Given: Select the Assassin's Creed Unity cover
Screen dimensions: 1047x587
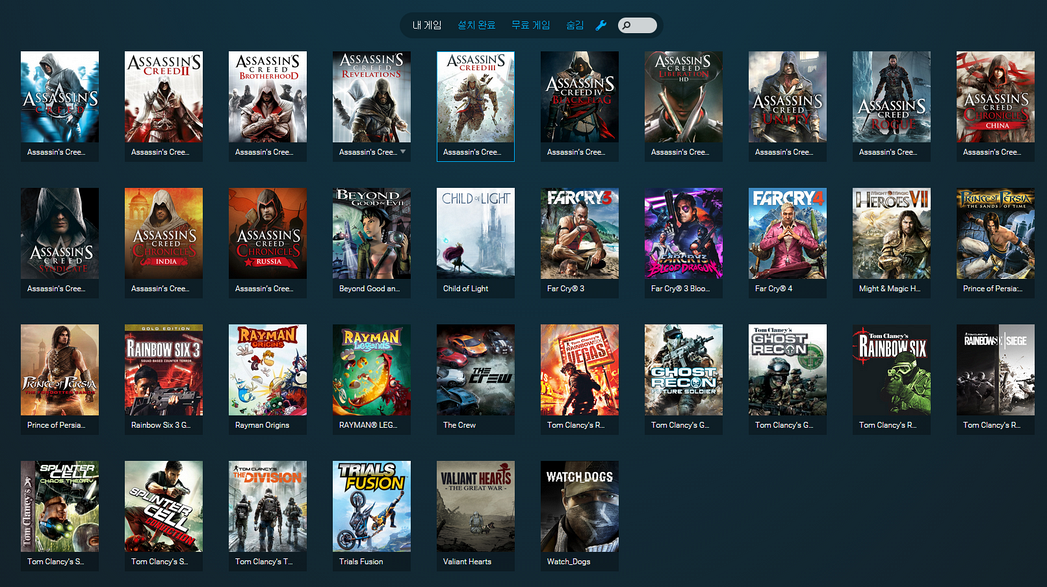Looking at the screenshot, I should (x=787, y=97).
